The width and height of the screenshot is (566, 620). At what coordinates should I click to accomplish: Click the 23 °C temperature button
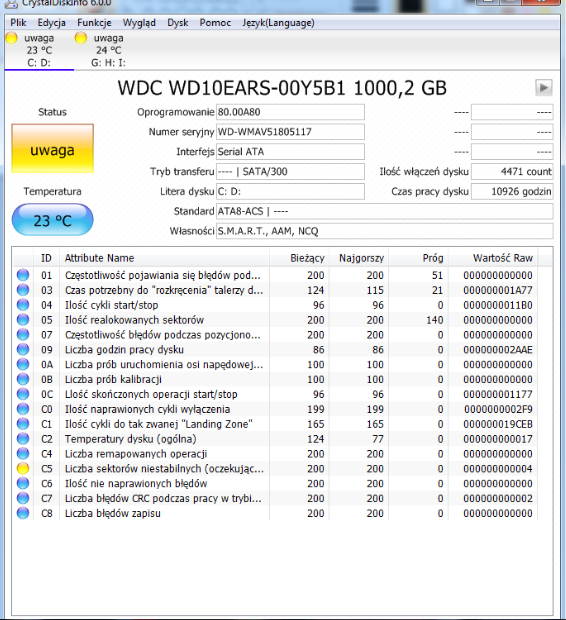click(53, 220)
